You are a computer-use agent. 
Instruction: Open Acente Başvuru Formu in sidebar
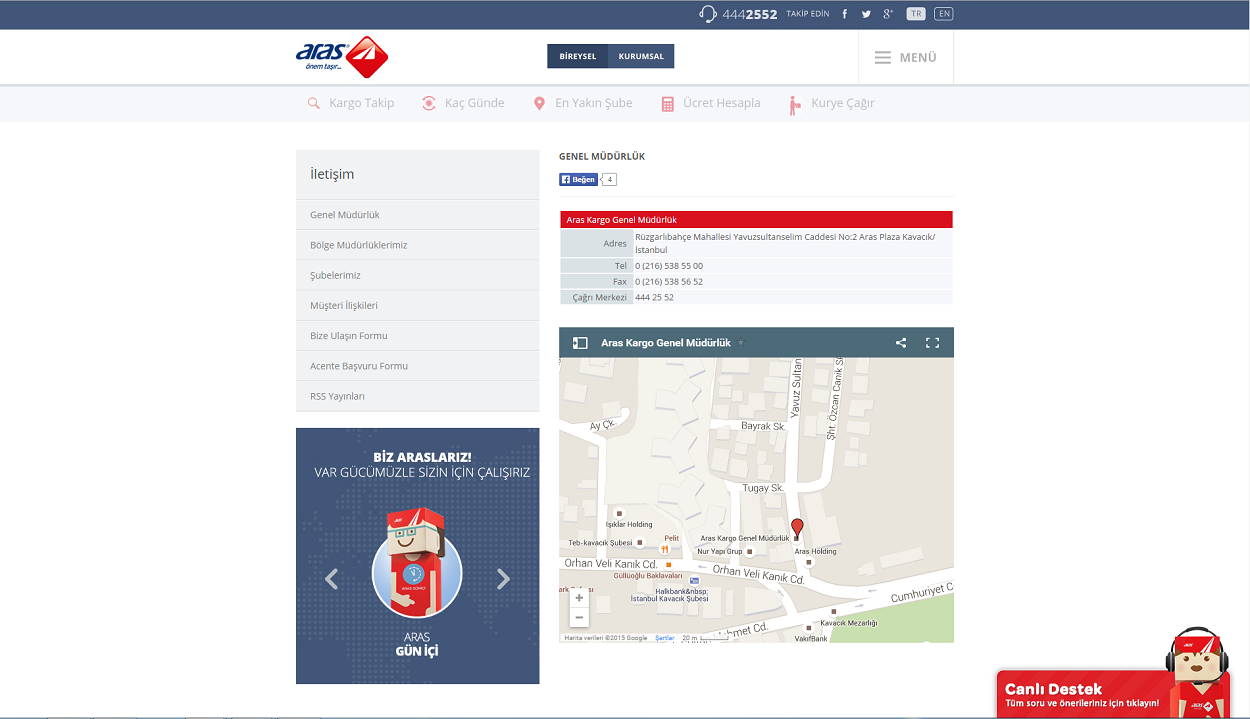click(417, 366)
